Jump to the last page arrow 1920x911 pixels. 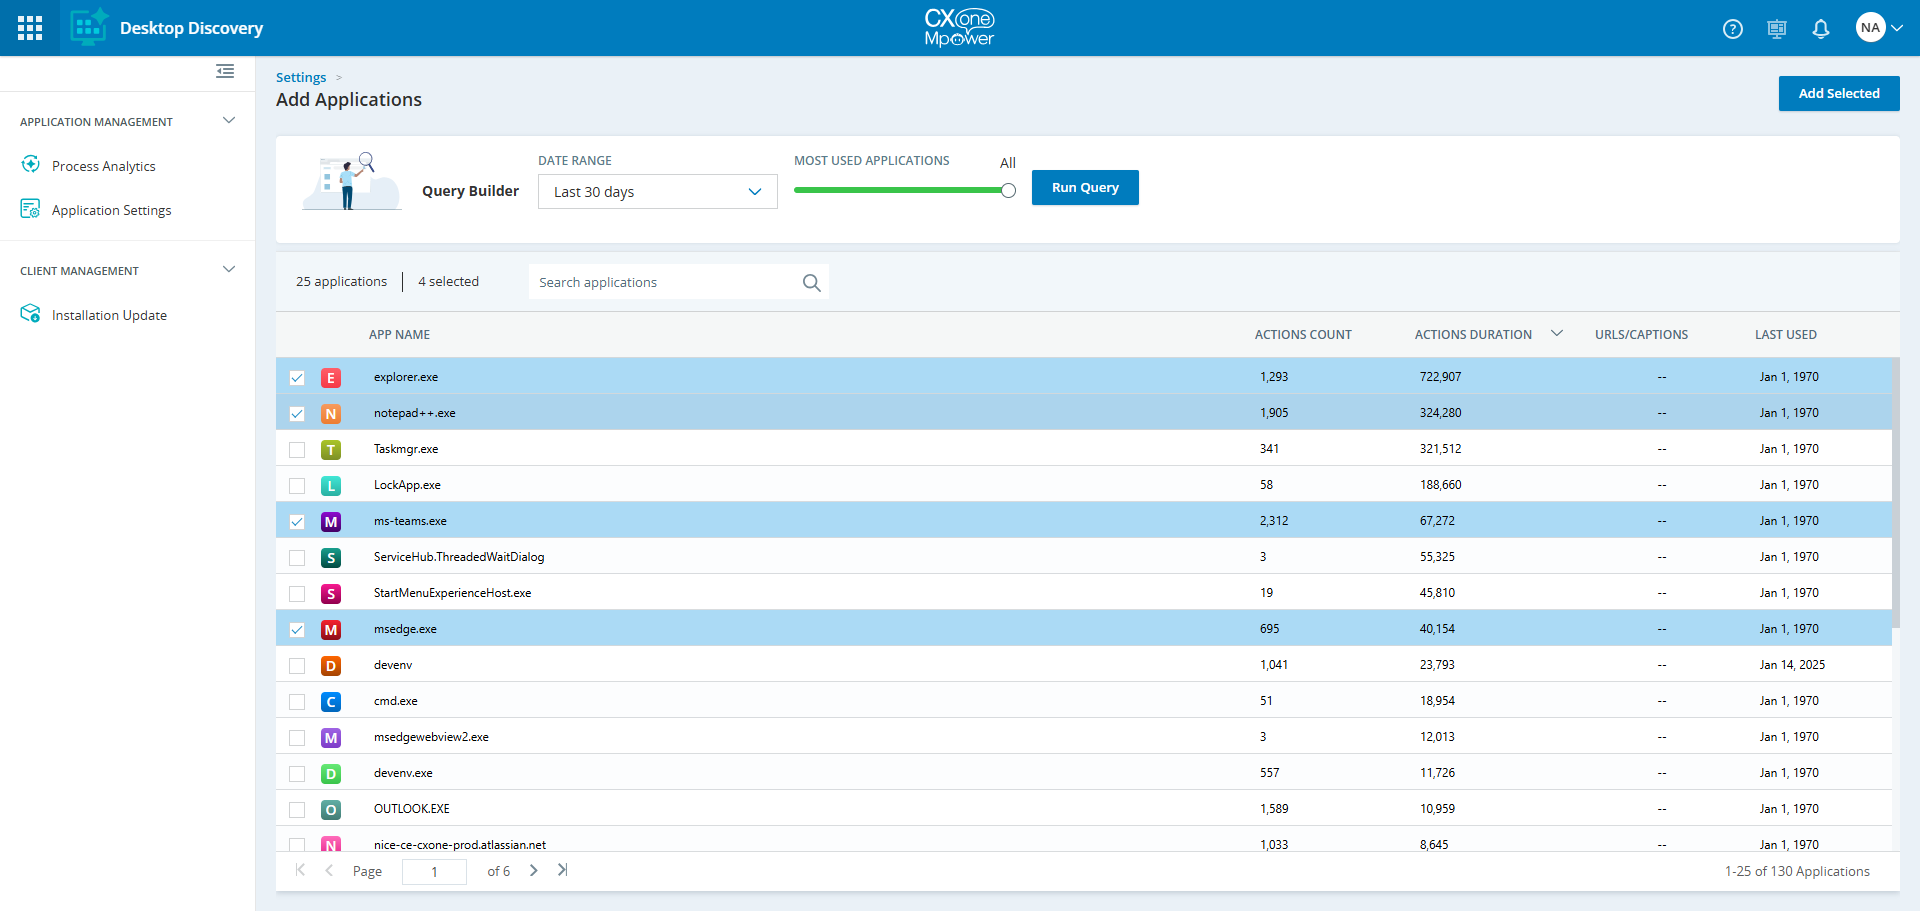tap(563, 870)
